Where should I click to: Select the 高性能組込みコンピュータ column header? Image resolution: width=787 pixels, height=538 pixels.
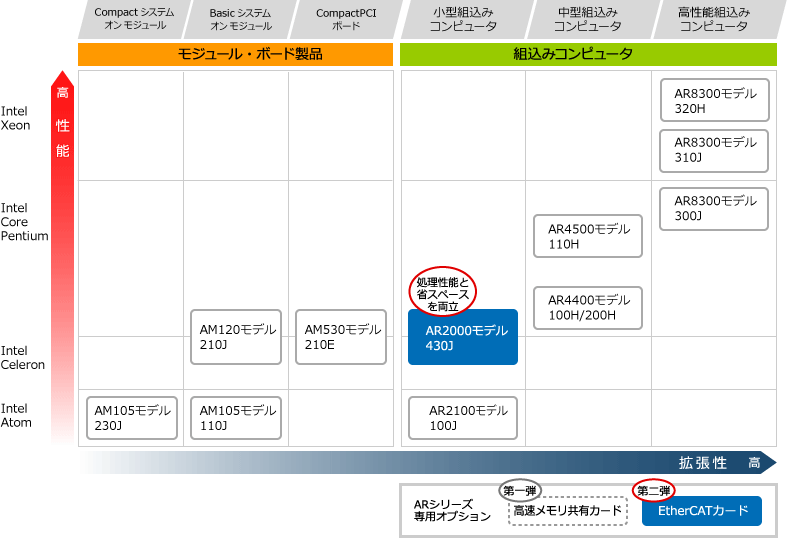click(714, 19)
